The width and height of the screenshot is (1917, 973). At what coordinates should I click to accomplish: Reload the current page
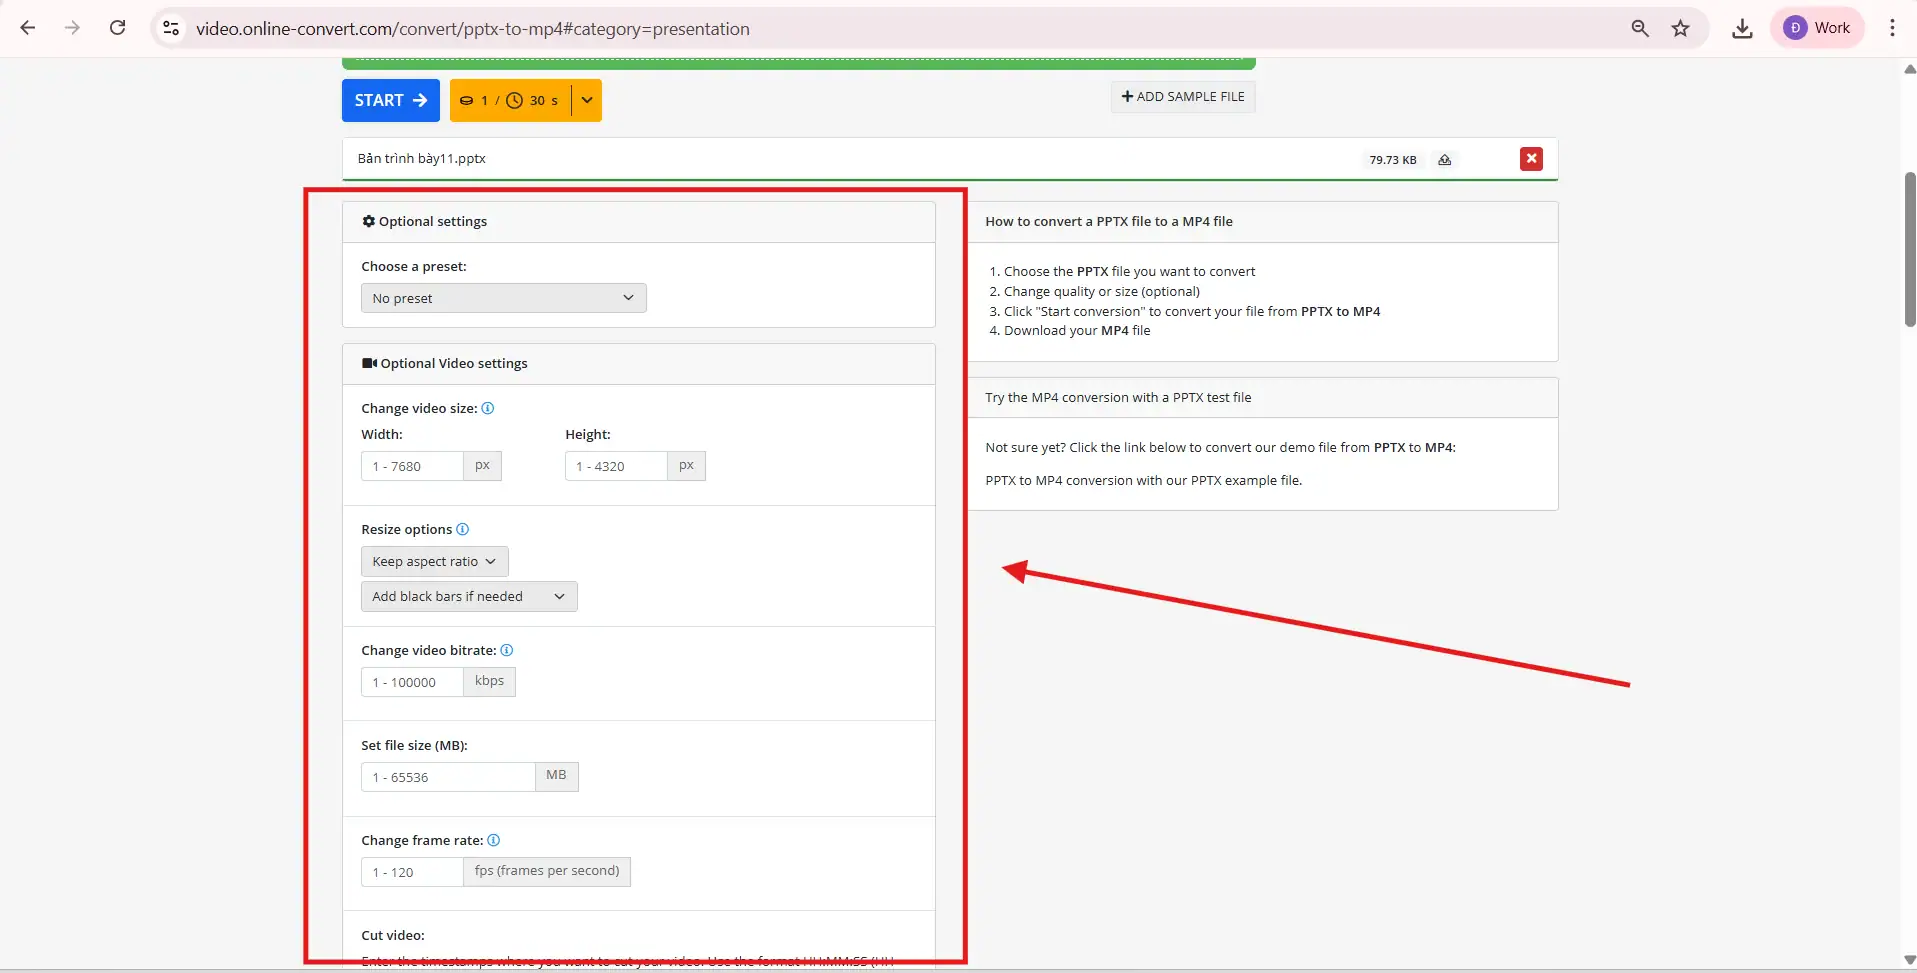(x=117, y=28)
